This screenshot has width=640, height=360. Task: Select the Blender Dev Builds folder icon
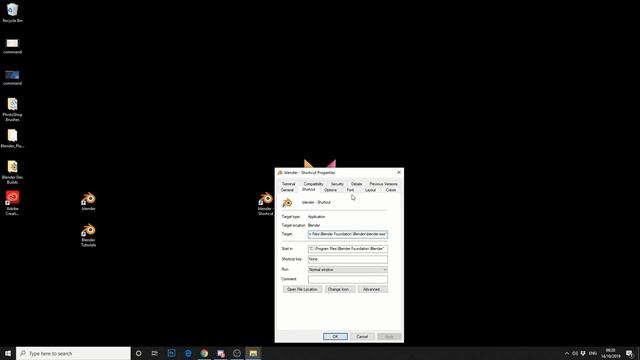(12, 172)
